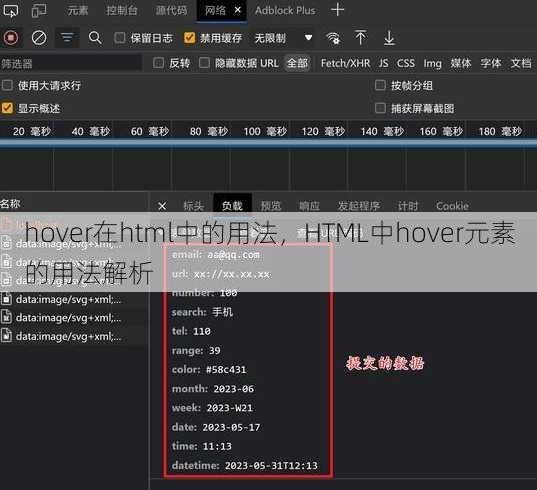Open the Cookie details tab
537x490 pixels.
click(452, 206)
